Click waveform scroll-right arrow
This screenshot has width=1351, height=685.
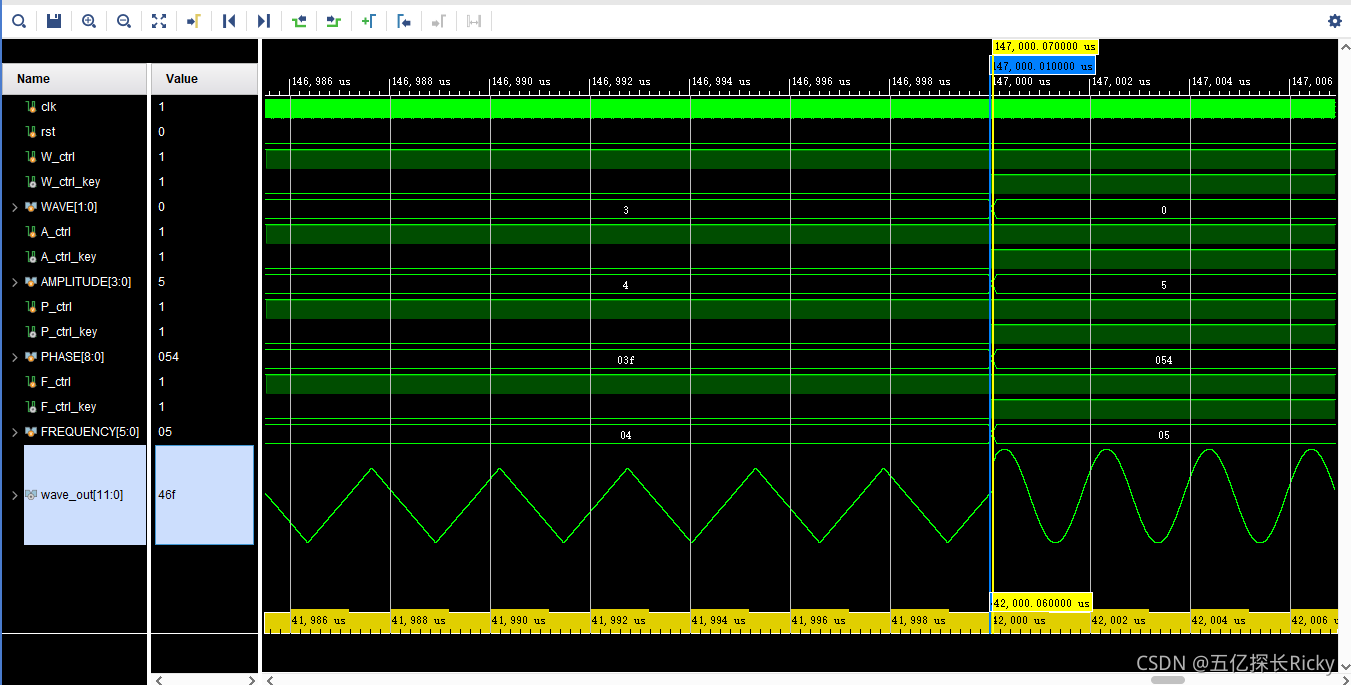click(1331, 680)
